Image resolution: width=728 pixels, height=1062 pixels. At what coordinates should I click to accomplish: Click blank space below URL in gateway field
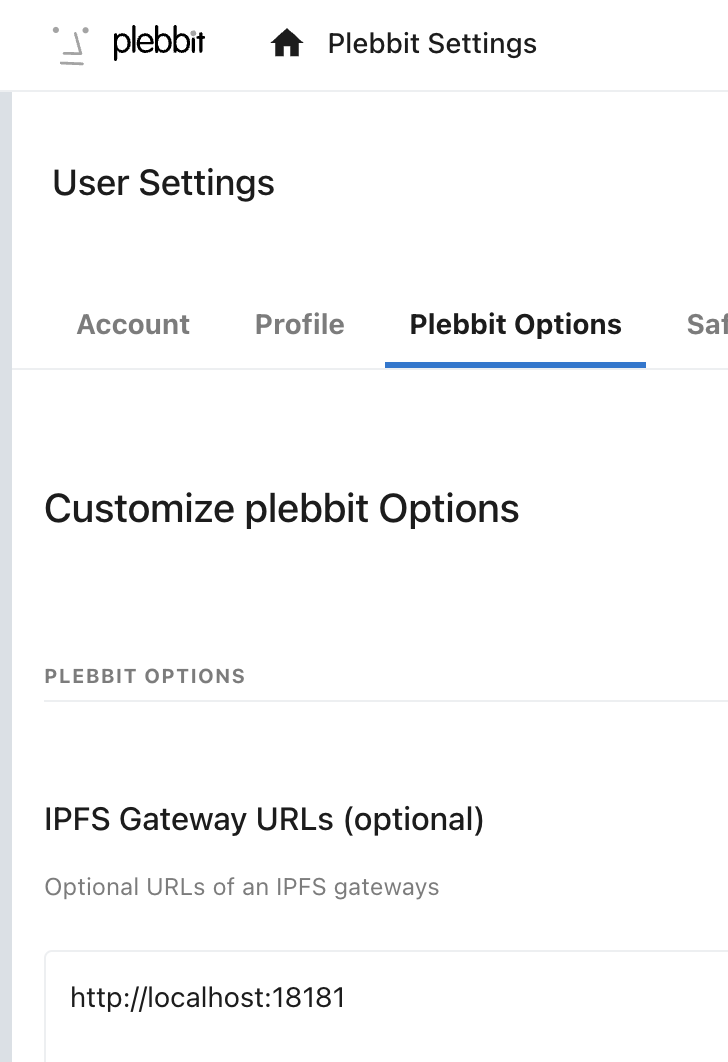coord(300,1045)
